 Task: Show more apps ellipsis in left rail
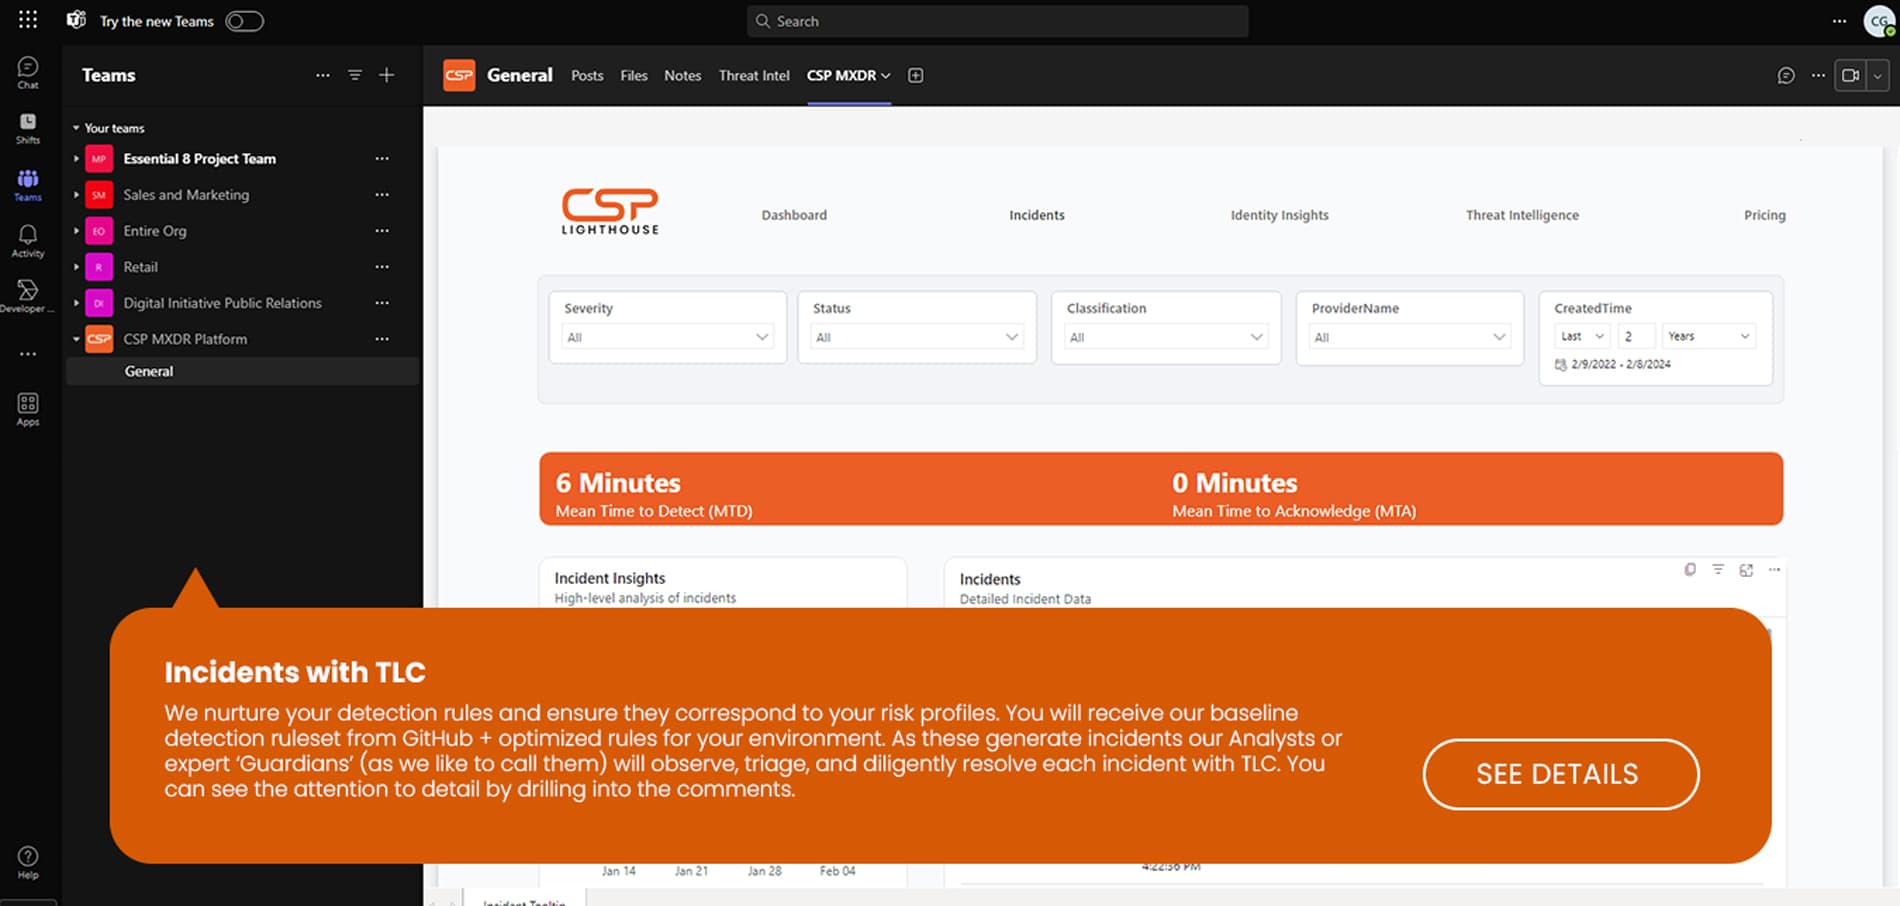coord(28,354)
